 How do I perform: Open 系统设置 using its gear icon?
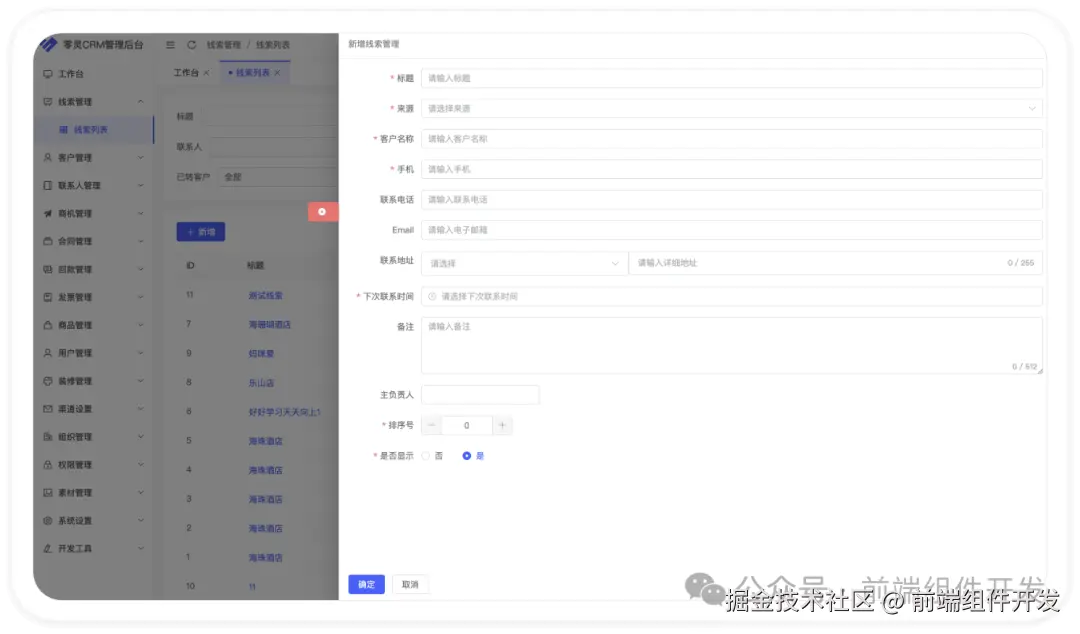46,520
